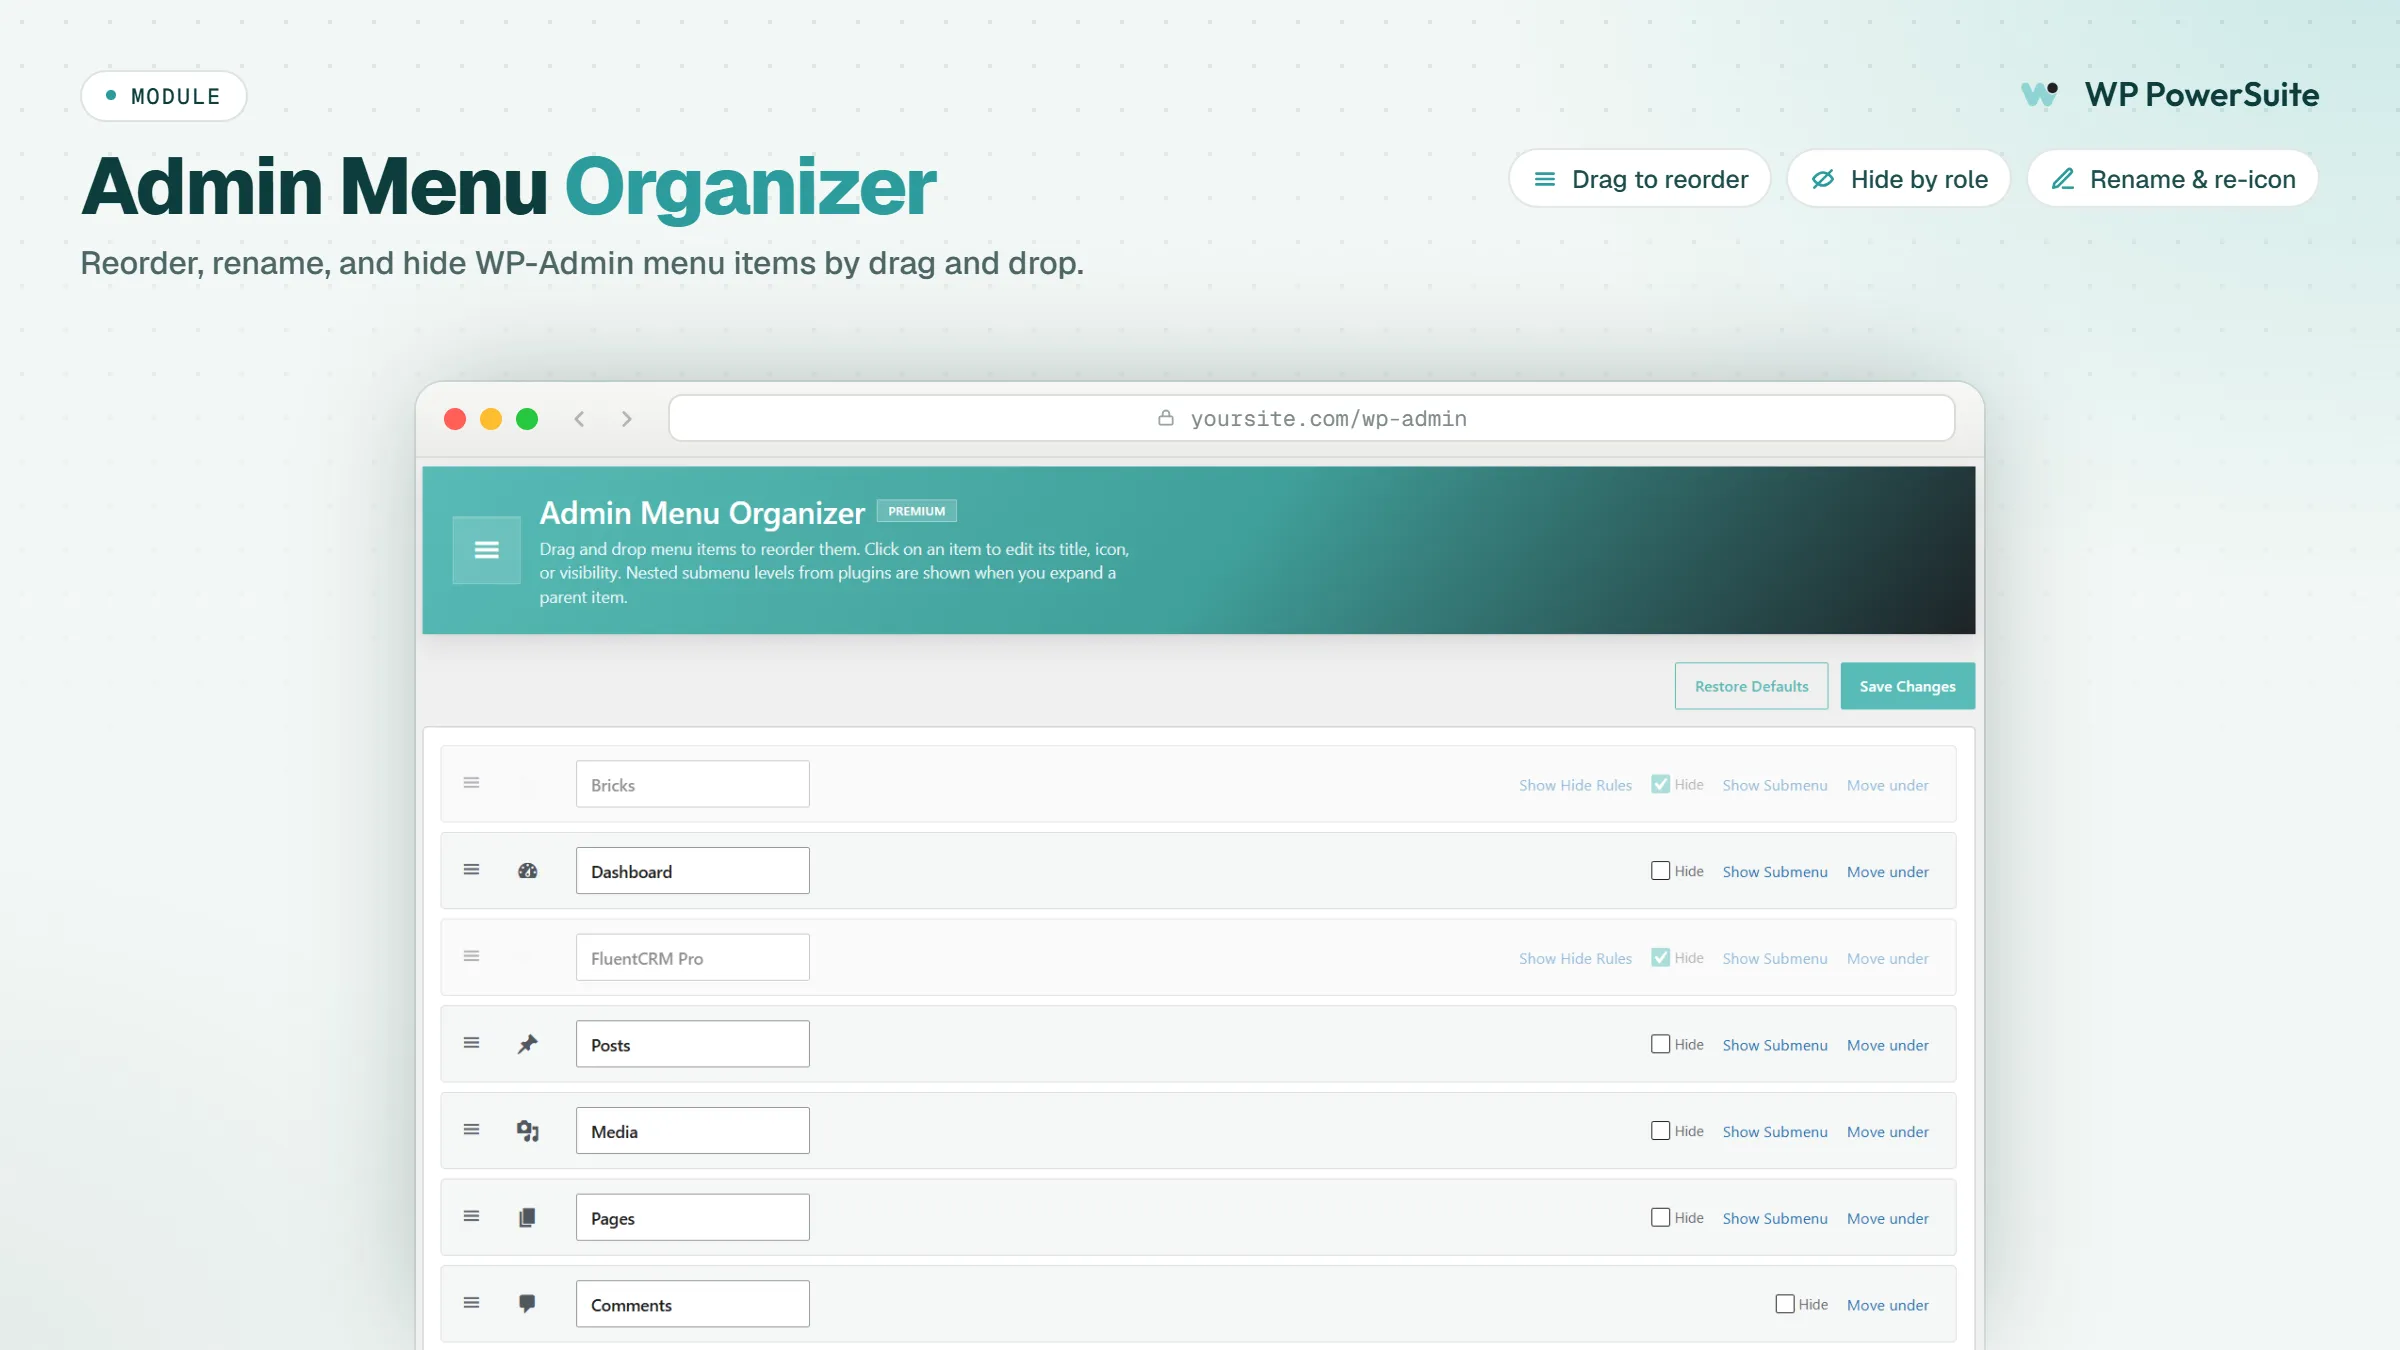The width and height of the screenshot is (2400, 1350).
Task: Select the Pages row drag handle
Action: pos(471,1217)
